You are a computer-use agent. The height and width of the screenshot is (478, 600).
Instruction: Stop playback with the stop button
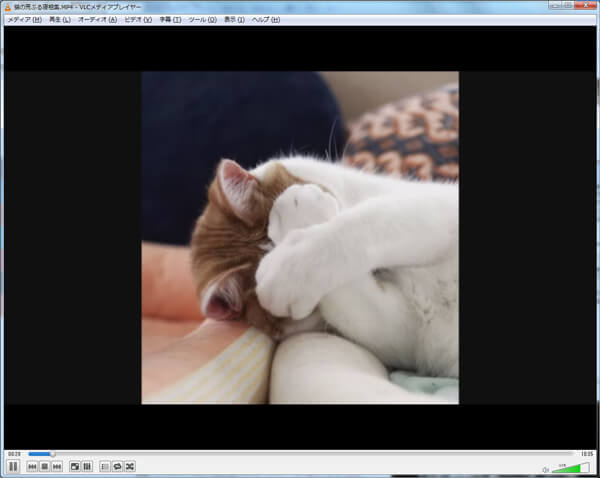pos(45,466)
